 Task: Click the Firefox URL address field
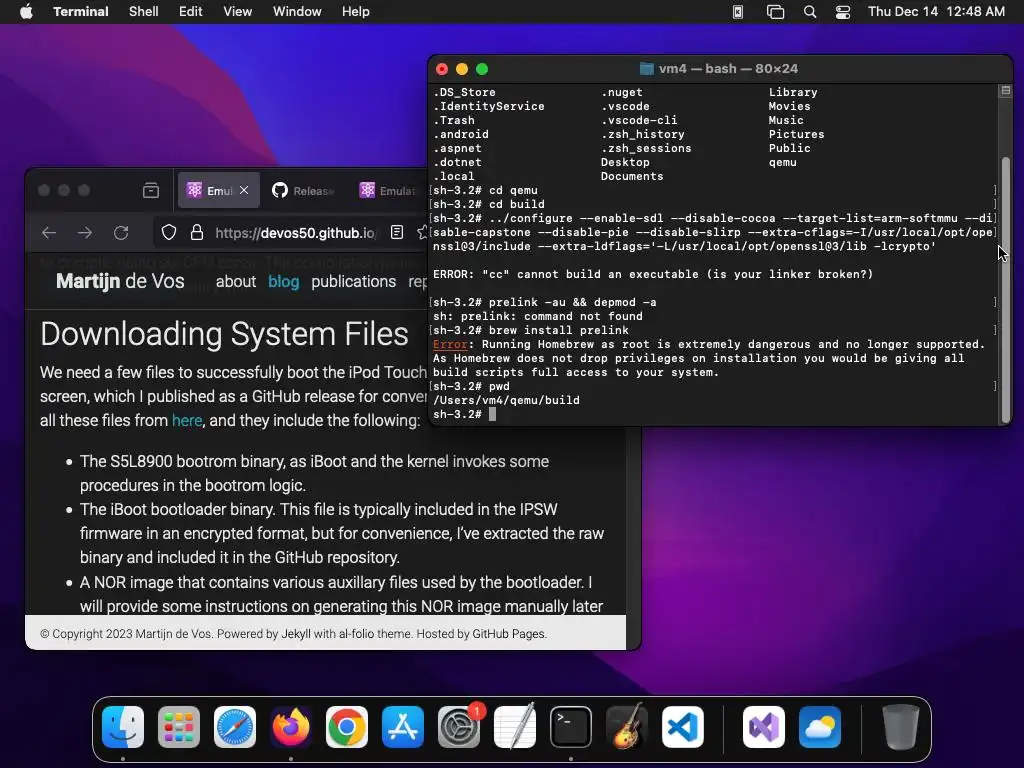point(295,232)
